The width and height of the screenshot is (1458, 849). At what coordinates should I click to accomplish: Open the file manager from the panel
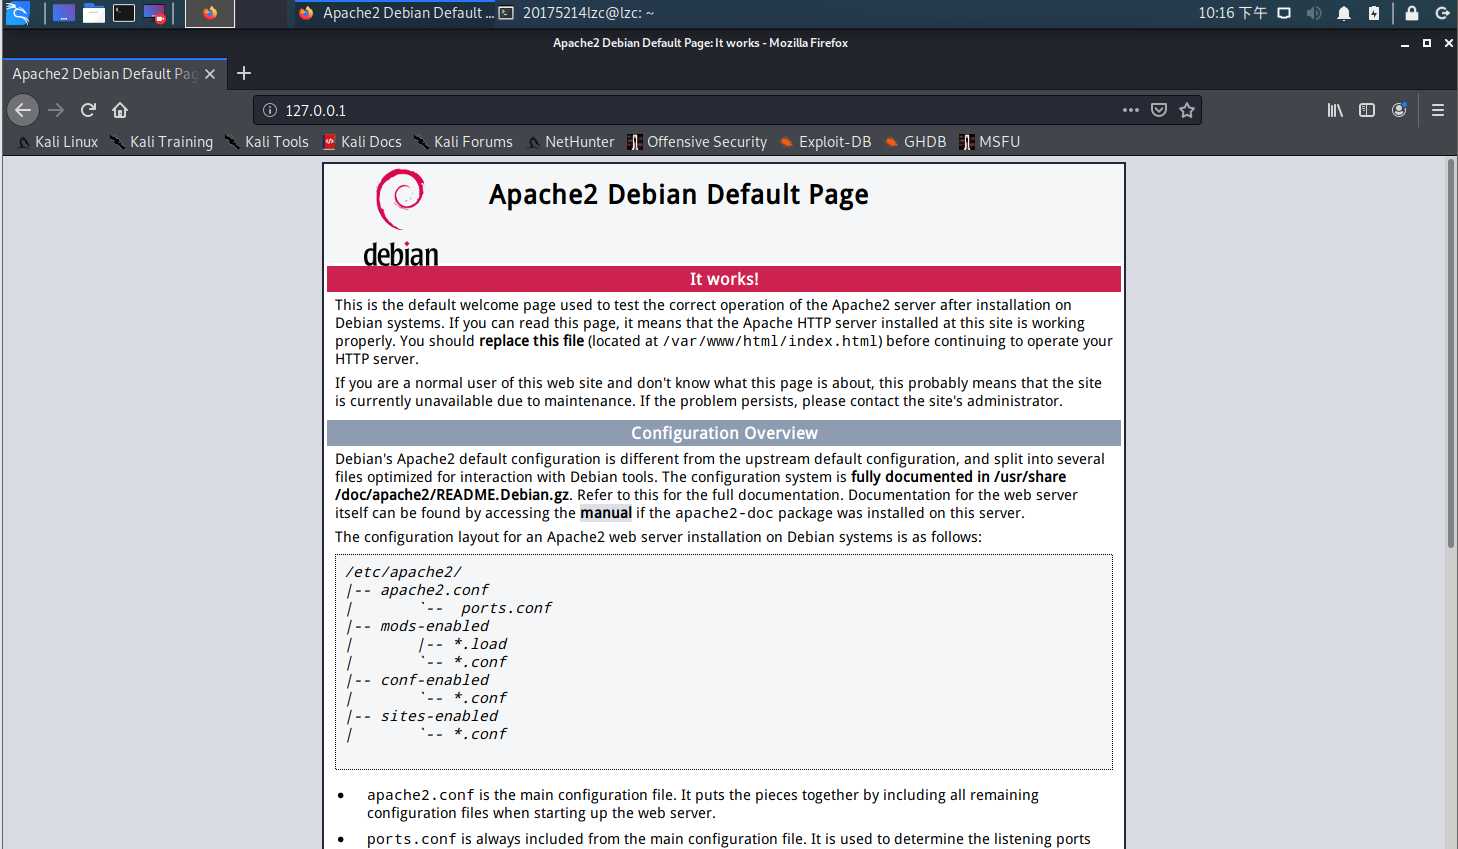[x=94, y=13]
